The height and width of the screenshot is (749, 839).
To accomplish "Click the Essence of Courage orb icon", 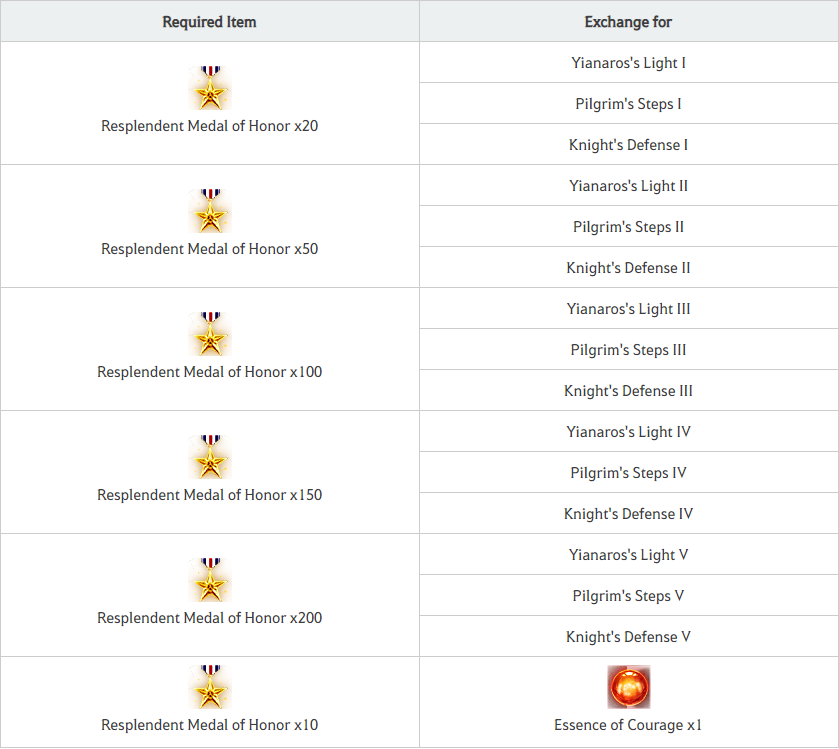I will 629,687.
